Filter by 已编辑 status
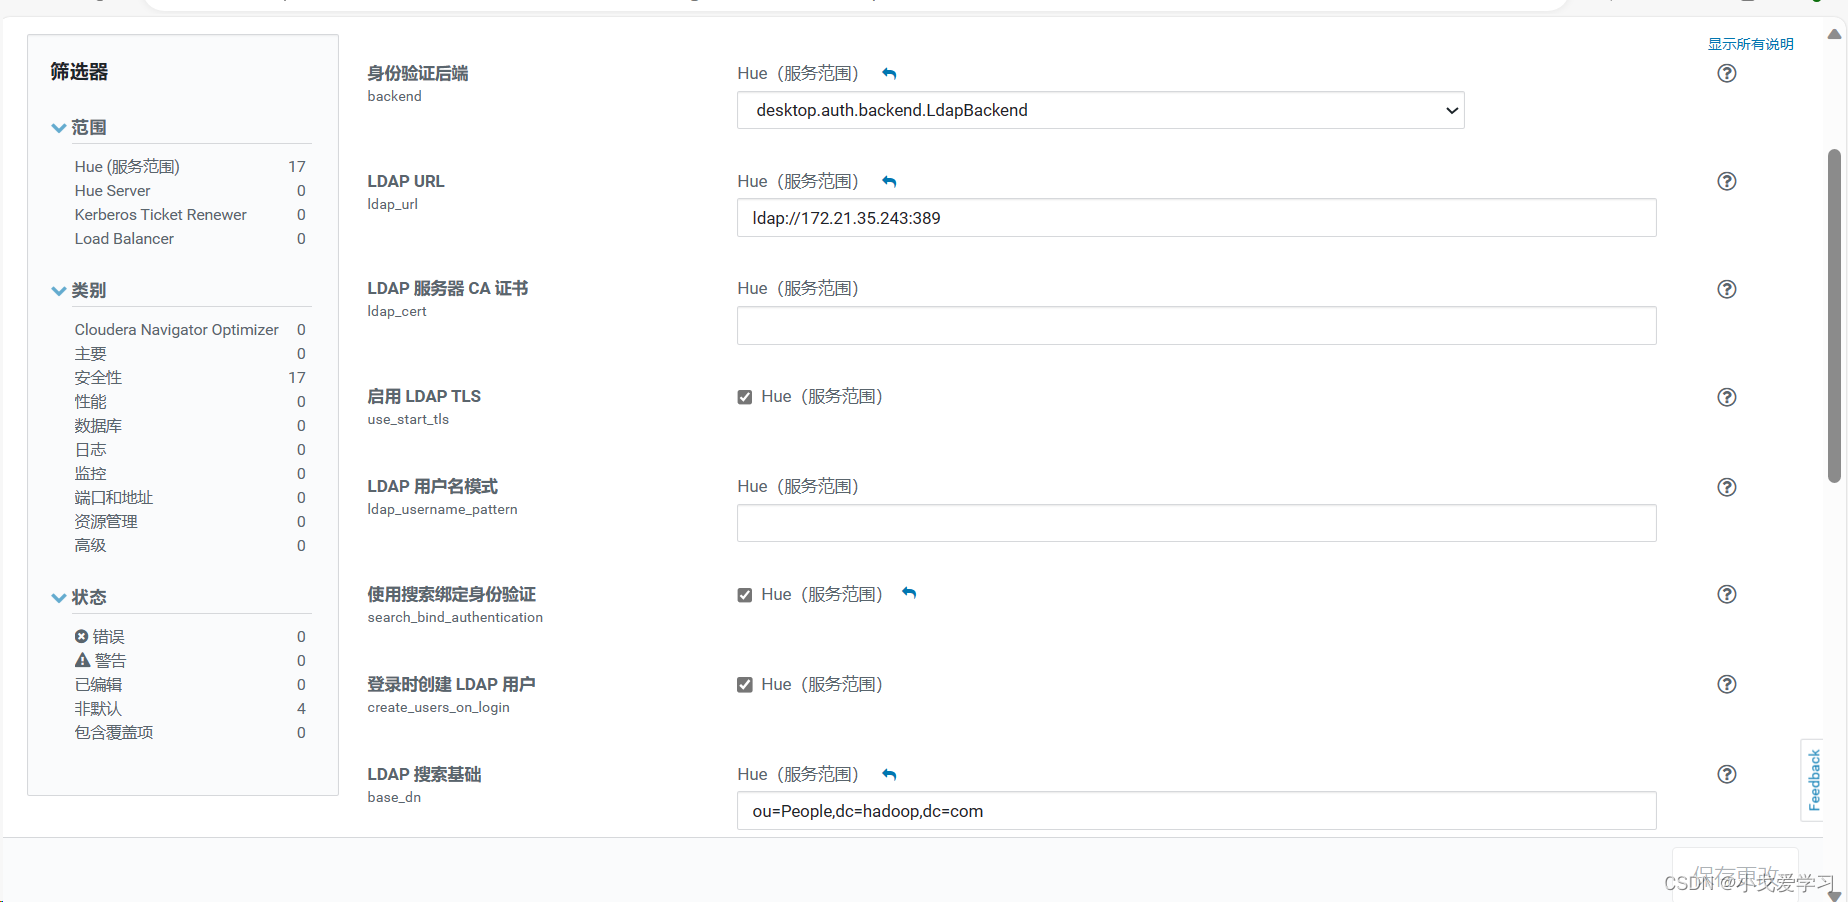 (x=98, y=685)
